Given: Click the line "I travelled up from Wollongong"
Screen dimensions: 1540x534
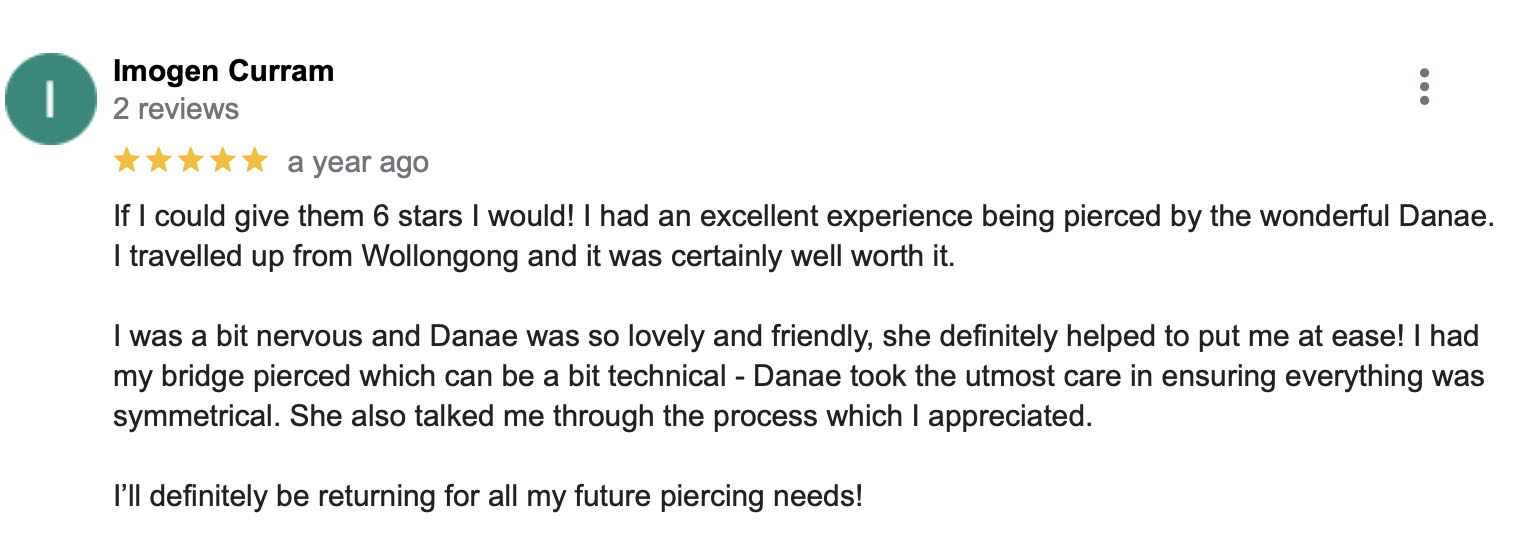Looking at the screenshot, I should click(535, 257).
